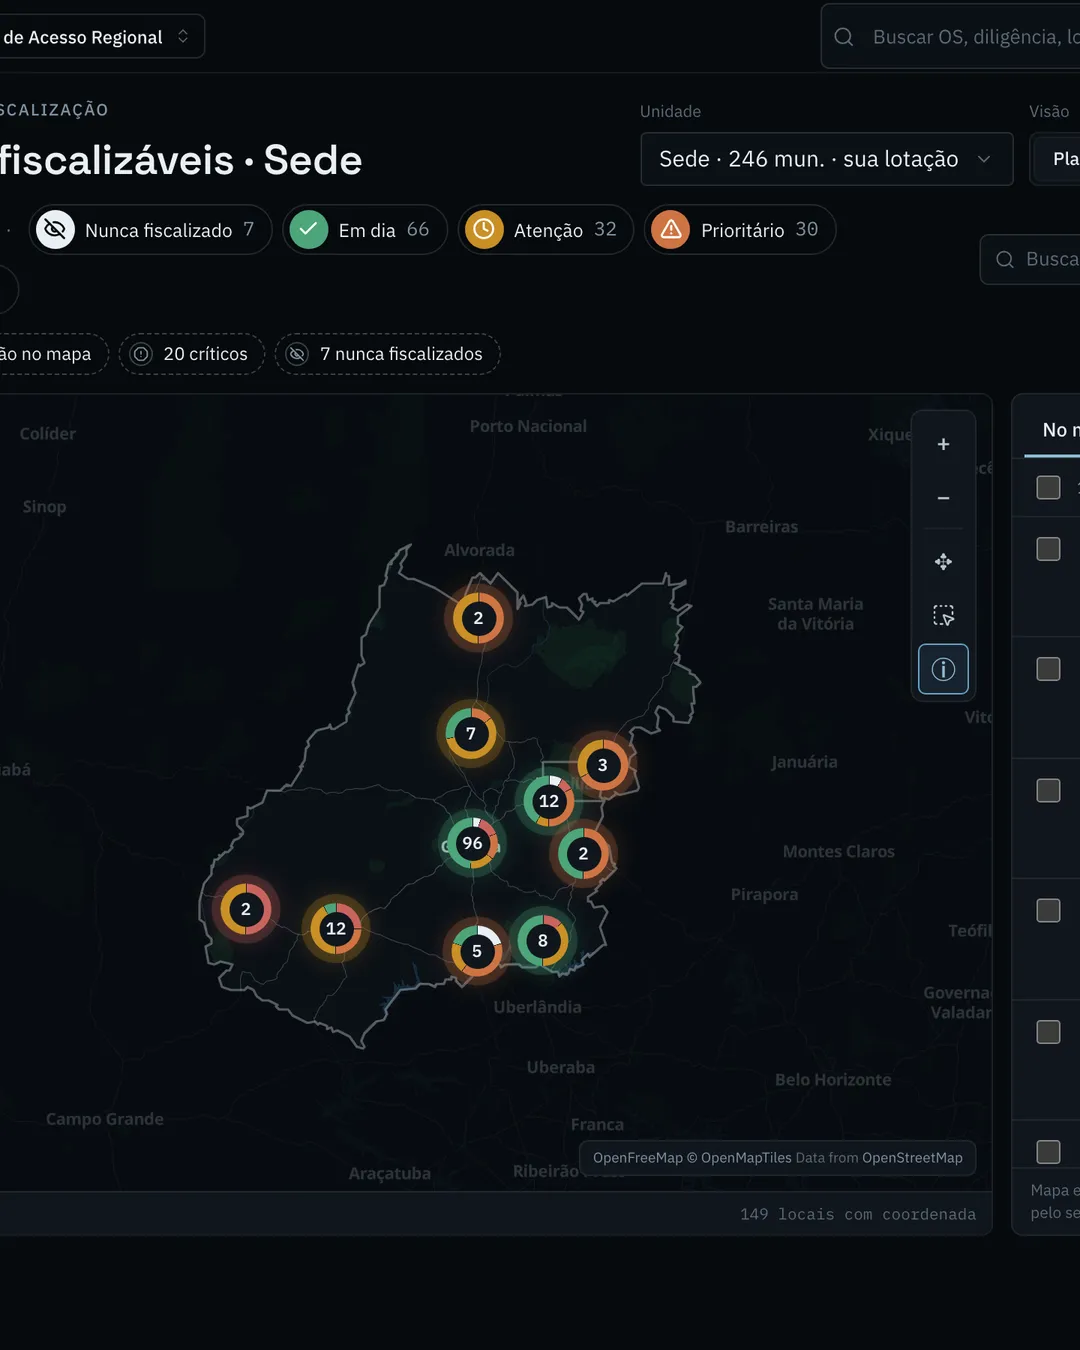The width and height of the screenshot is (1080, 1350).
Task: Click the Porto Nacional map label
Action: pos(528,426)
